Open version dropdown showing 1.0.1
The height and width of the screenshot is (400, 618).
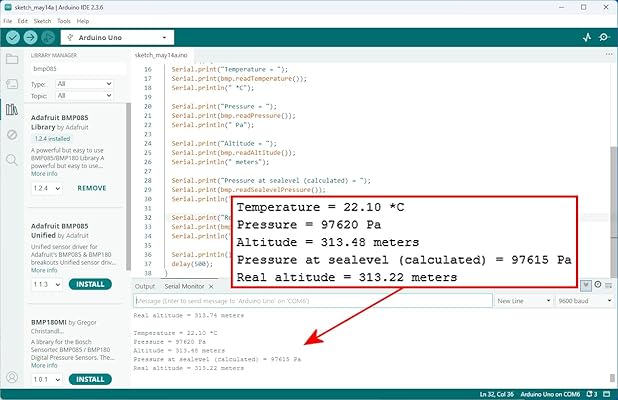47,379
